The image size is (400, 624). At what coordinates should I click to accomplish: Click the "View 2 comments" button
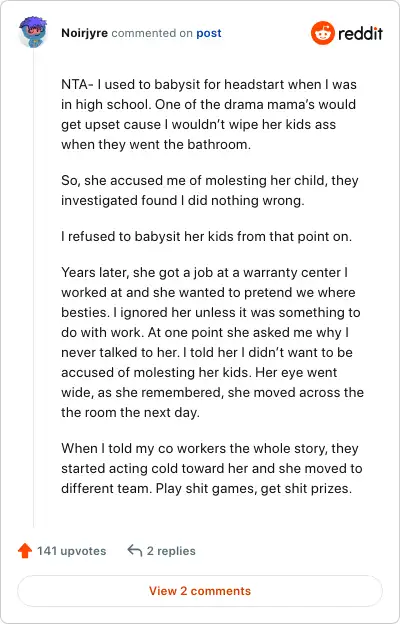pos(200,591)
